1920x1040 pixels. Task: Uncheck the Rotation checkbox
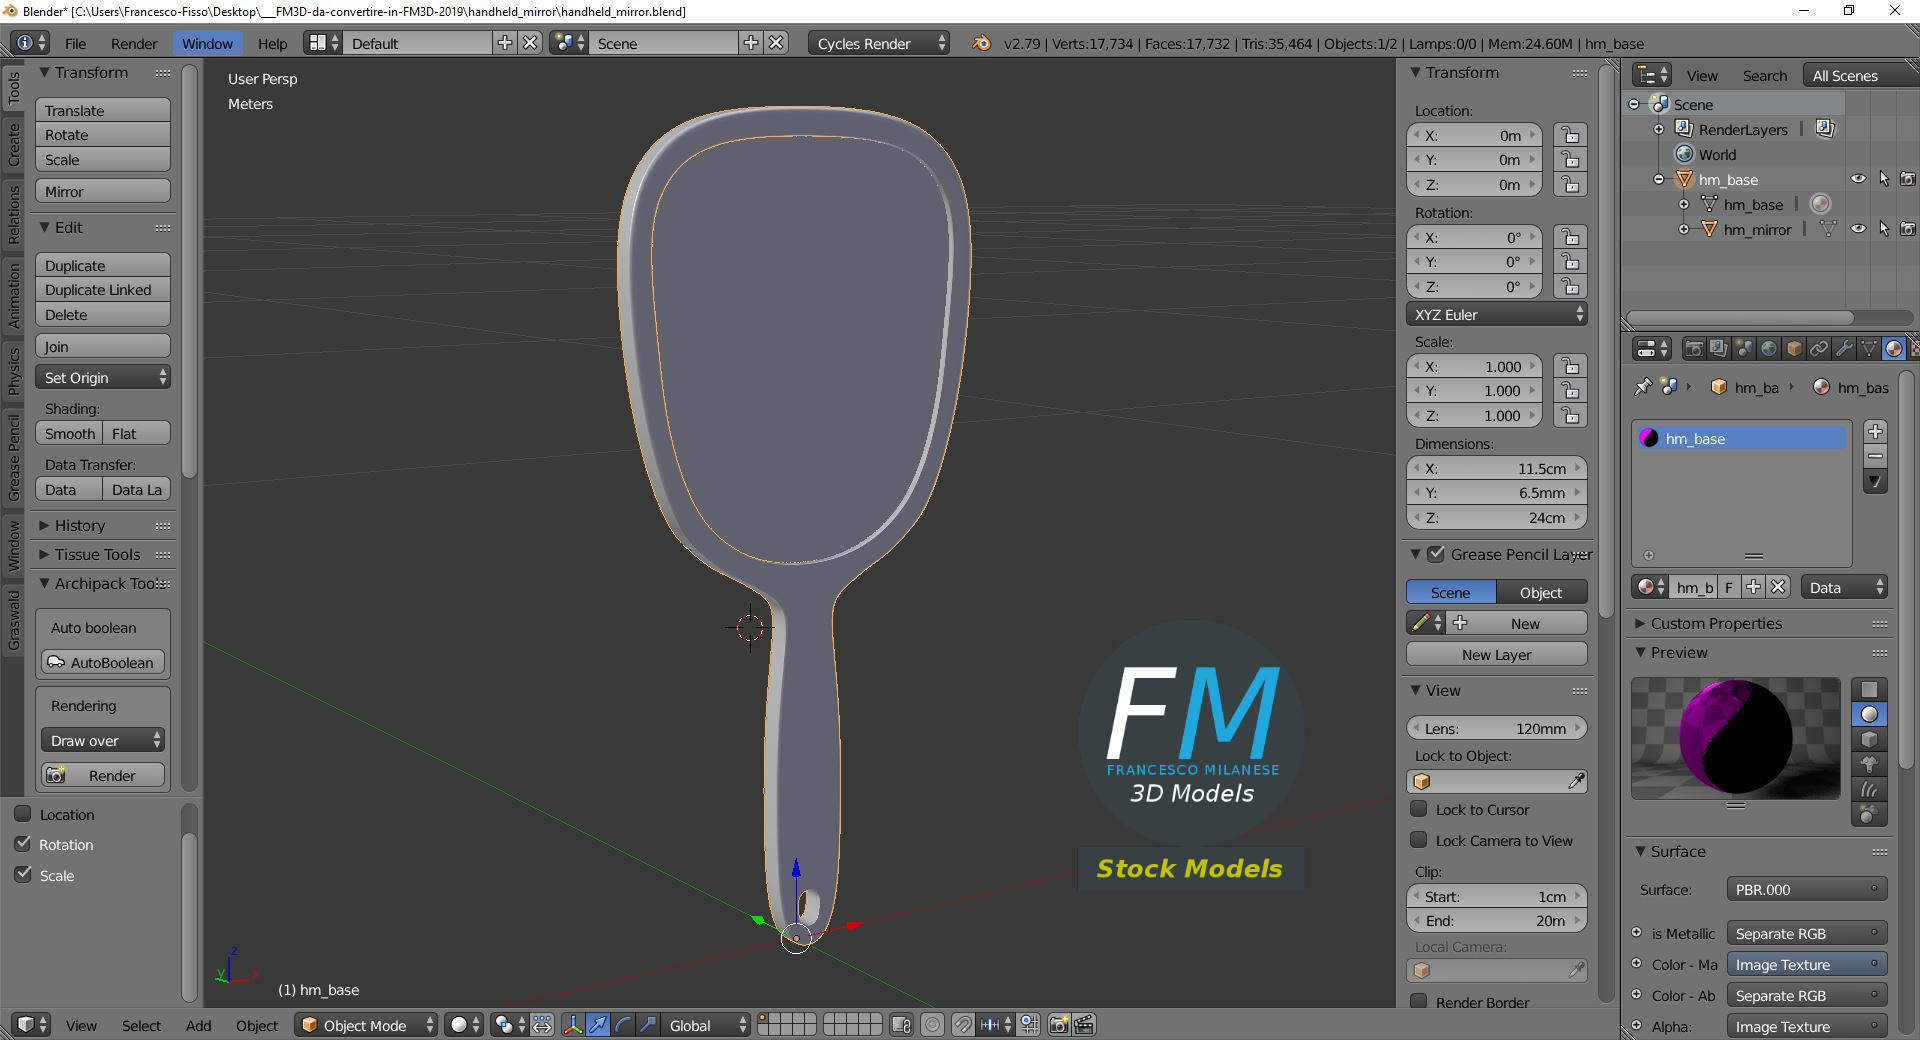click(x=23, y=844)
